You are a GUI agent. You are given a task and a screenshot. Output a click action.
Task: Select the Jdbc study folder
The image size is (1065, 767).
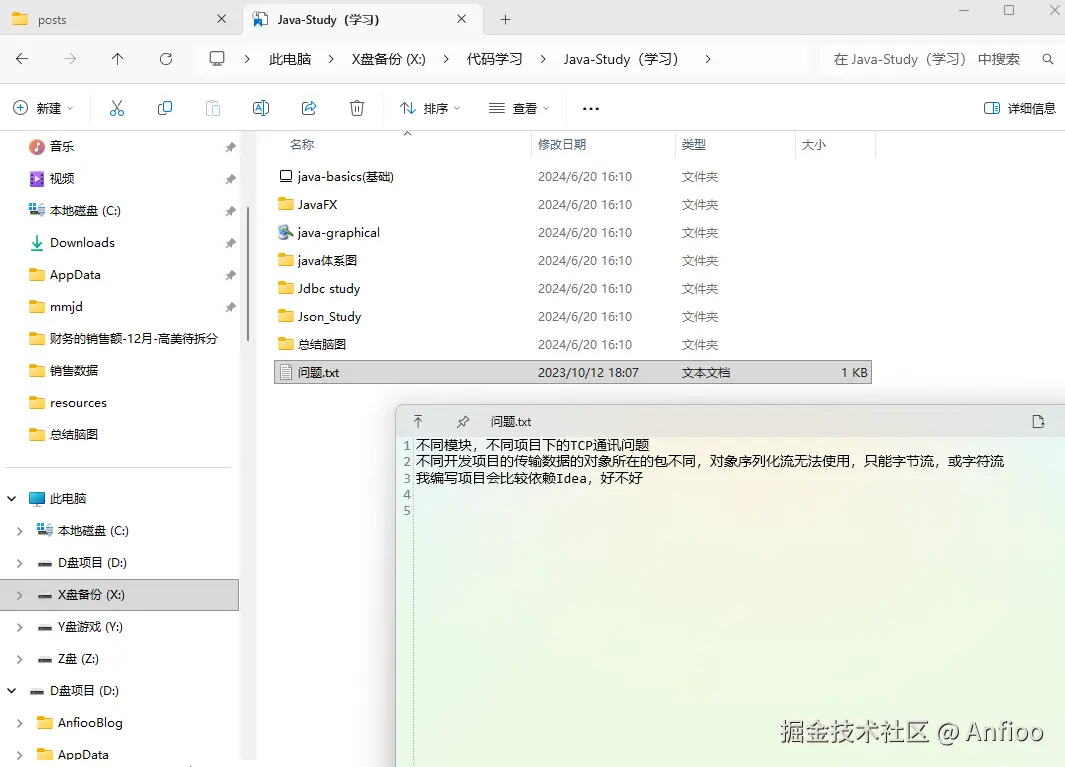coord(573,289)
